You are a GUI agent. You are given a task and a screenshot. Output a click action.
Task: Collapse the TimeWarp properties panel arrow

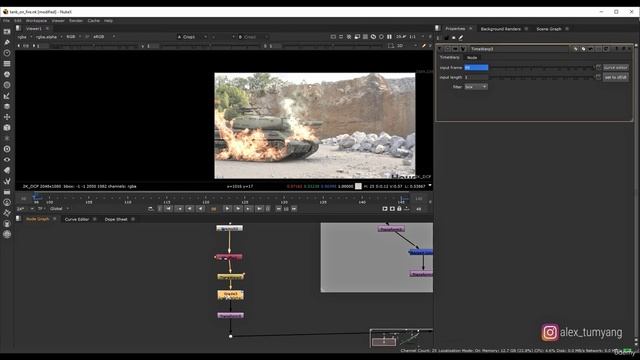click(440, 49)
